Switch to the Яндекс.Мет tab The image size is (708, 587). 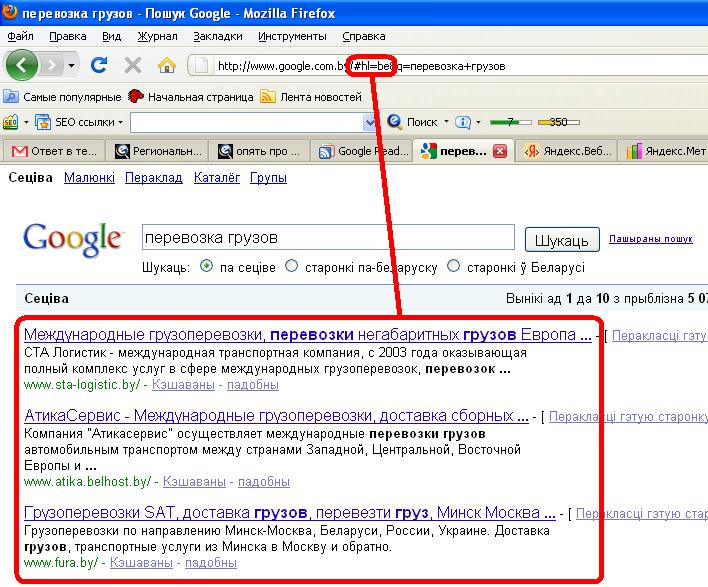[664, 151]
